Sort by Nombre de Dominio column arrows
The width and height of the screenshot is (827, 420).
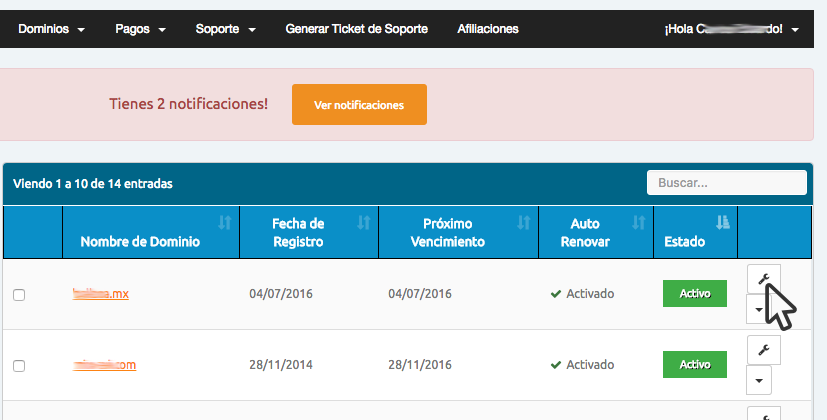click(224, 222)
